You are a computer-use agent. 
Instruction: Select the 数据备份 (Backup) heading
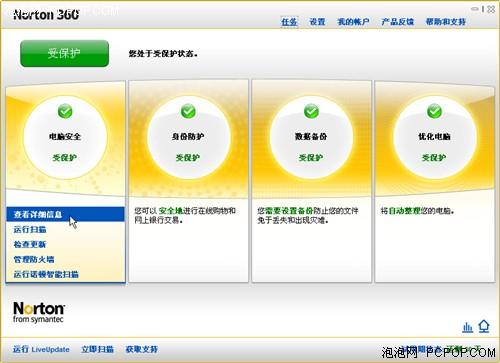(x=311, y=136)
